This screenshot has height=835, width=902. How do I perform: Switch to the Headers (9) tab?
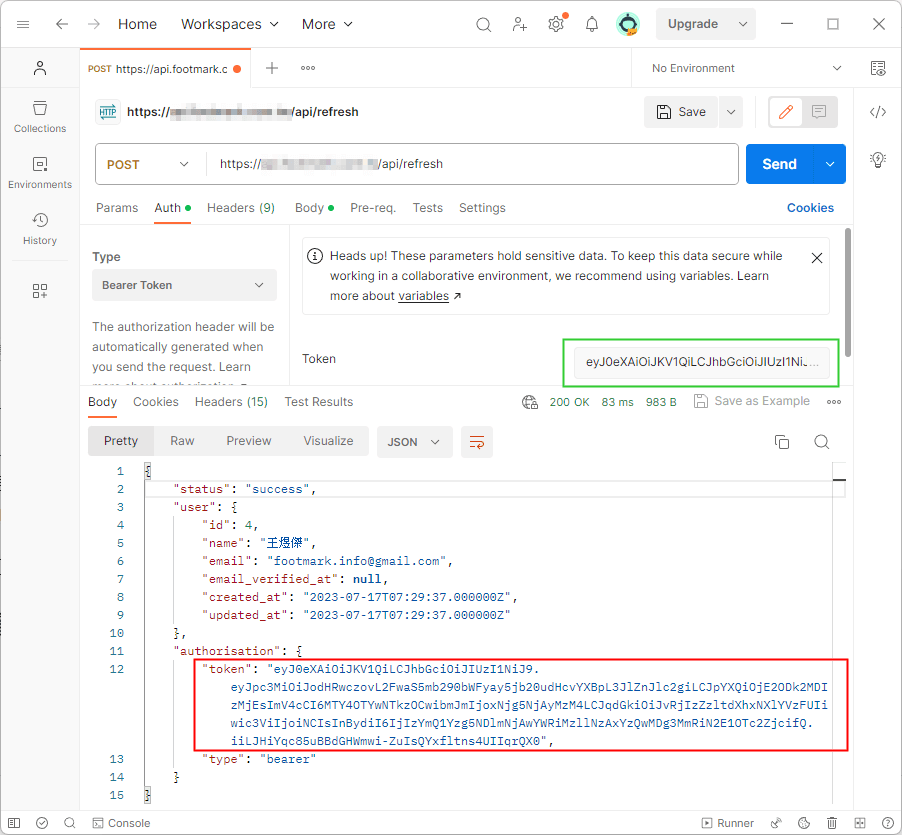[x=241, y=208]
